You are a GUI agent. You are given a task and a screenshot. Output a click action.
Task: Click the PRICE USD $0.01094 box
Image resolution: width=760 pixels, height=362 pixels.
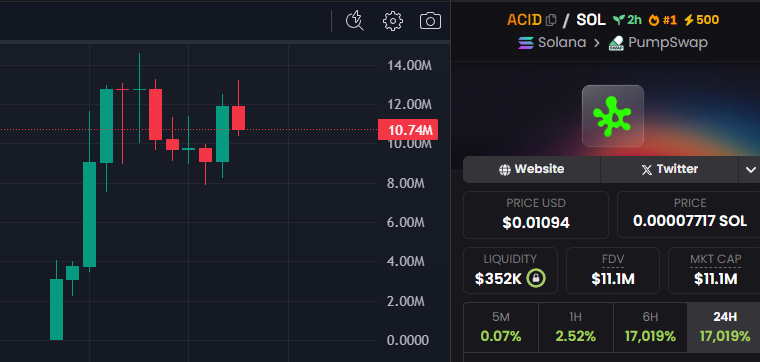point(536,215)
